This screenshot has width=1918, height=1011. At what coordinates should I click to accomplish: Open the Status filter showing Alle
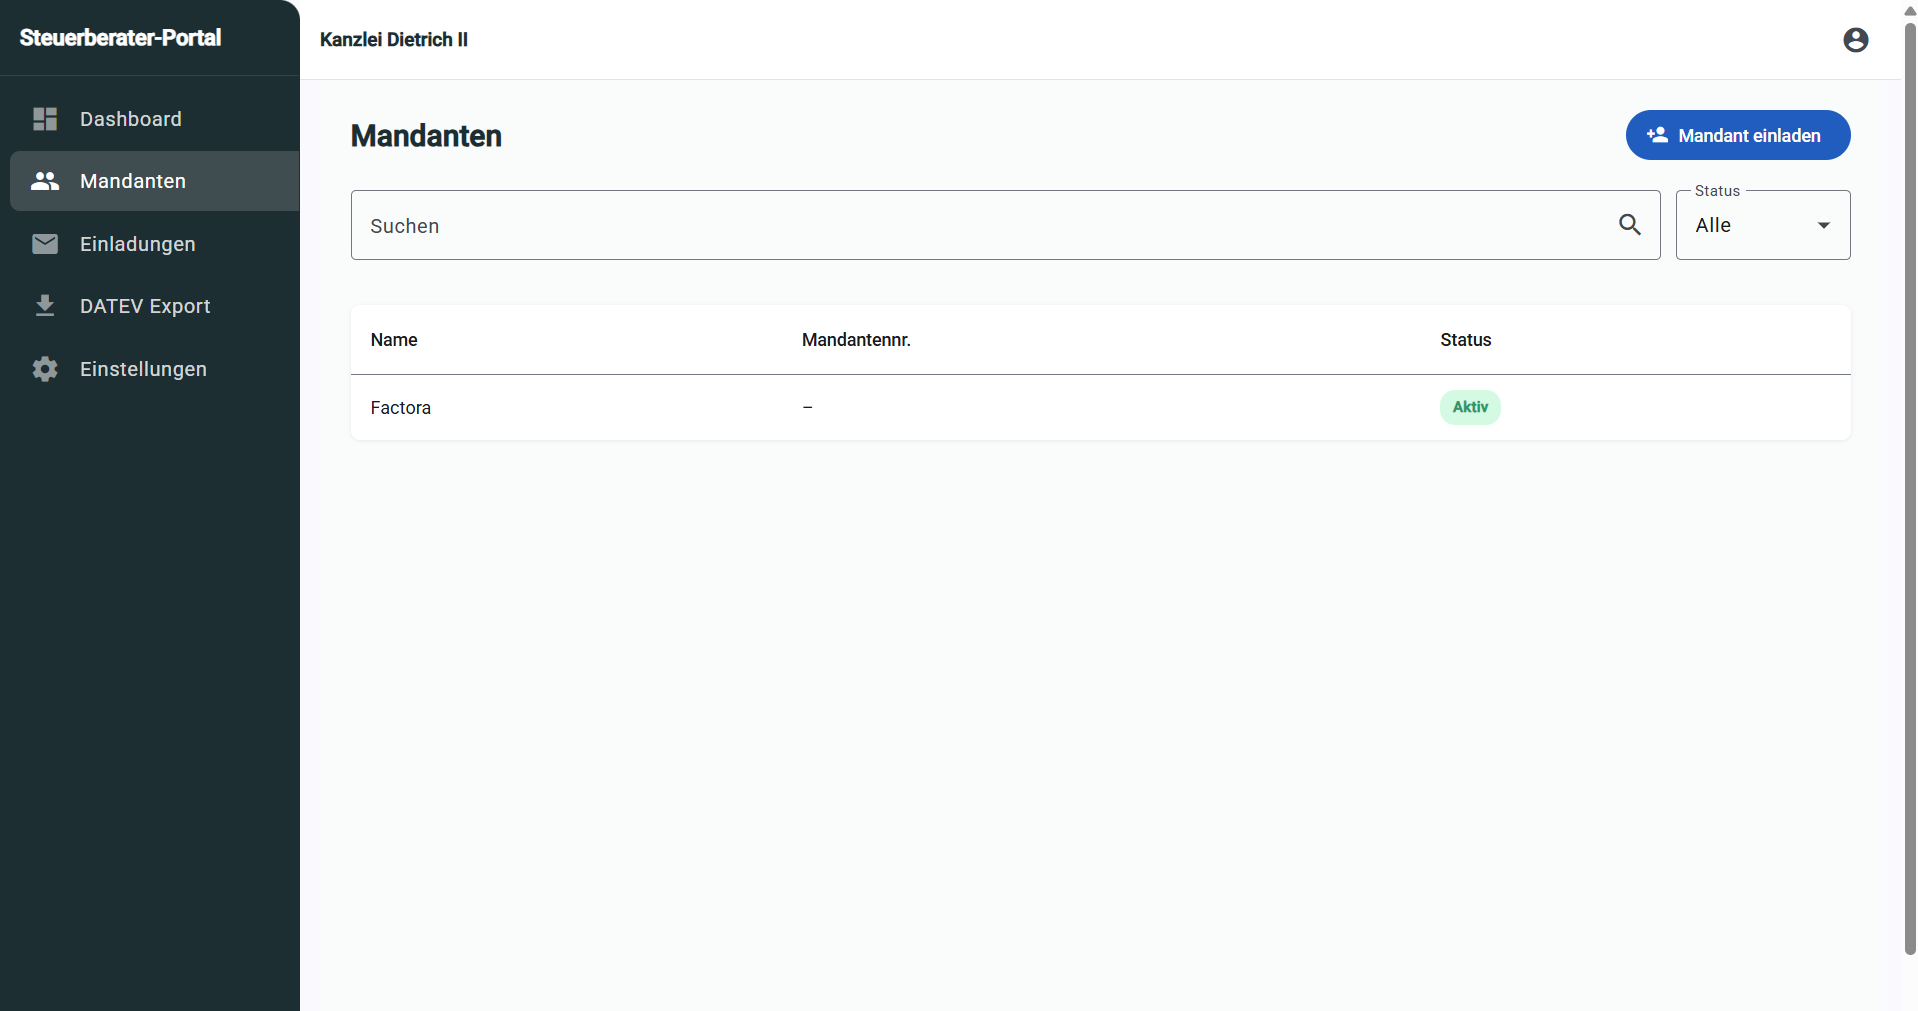[x=1750, y=226]
